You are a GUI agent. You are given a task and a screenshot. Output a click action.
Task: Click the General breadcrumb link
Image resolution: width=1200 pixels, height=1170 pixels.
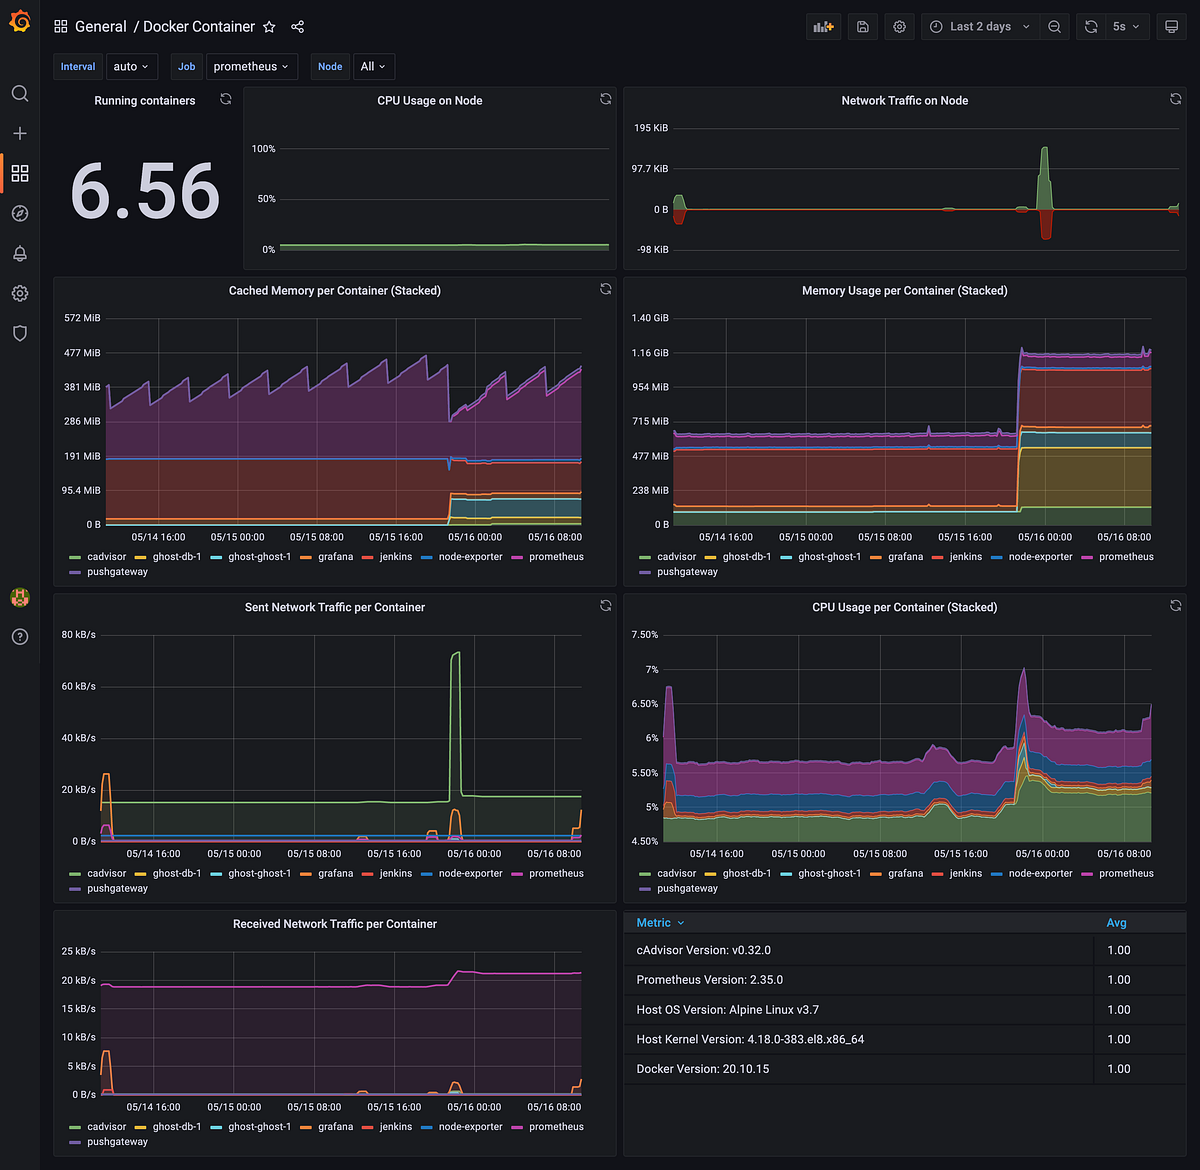101,26
